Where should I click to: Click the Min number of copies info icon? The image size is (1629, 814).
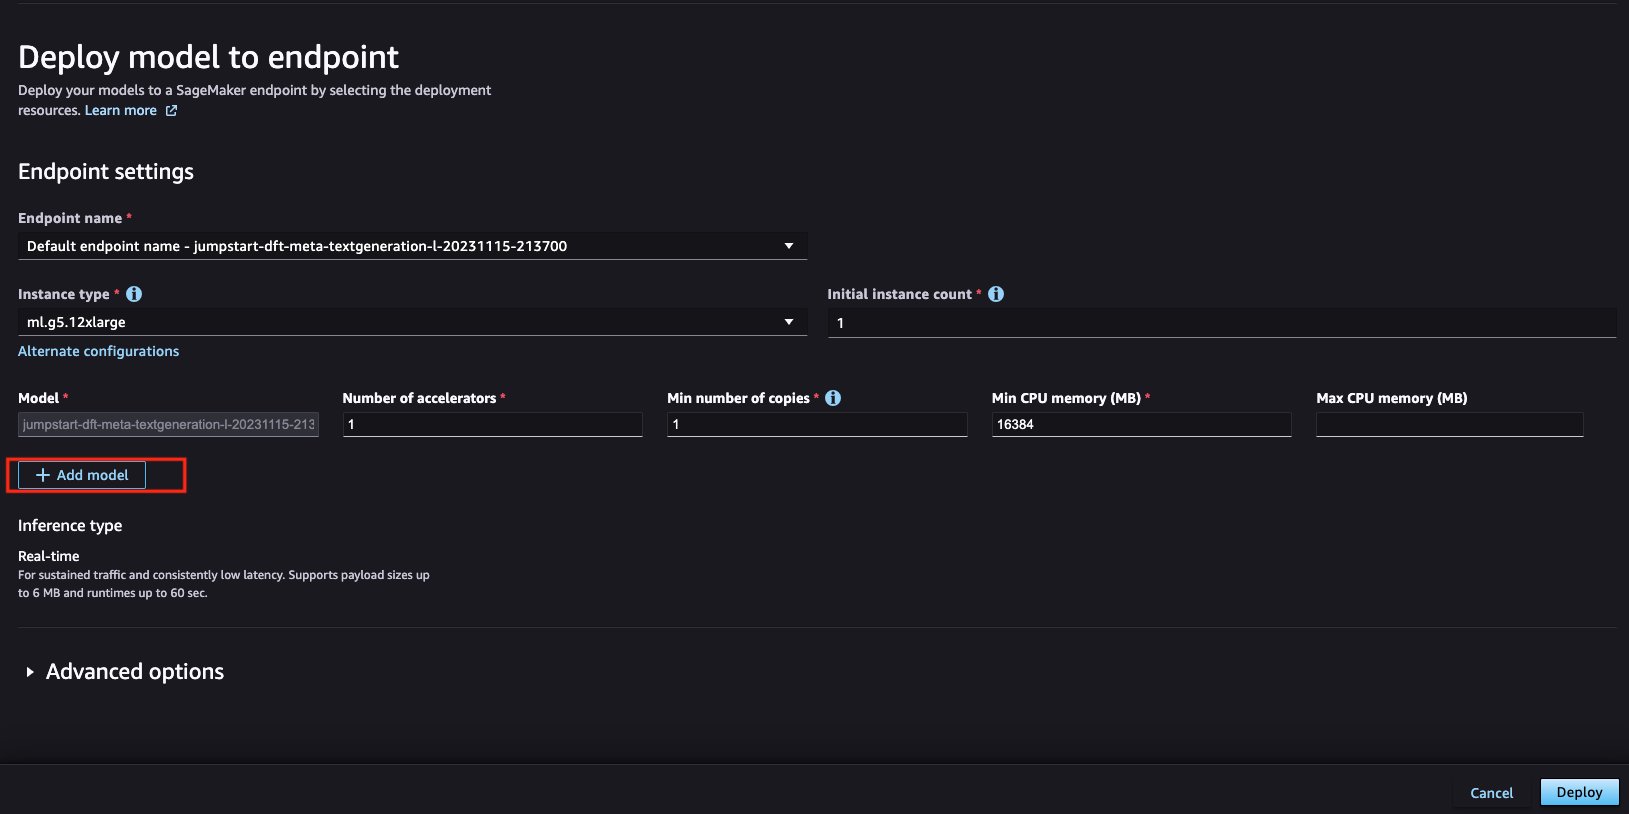(x=833, y=398)
